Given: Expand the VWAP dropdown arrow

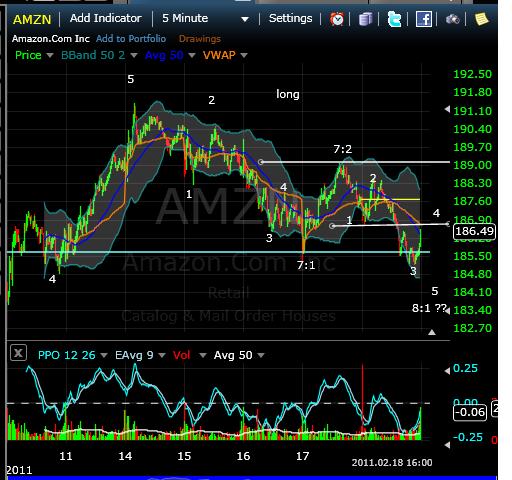Looking at the screenshot, I should point(244,55).
